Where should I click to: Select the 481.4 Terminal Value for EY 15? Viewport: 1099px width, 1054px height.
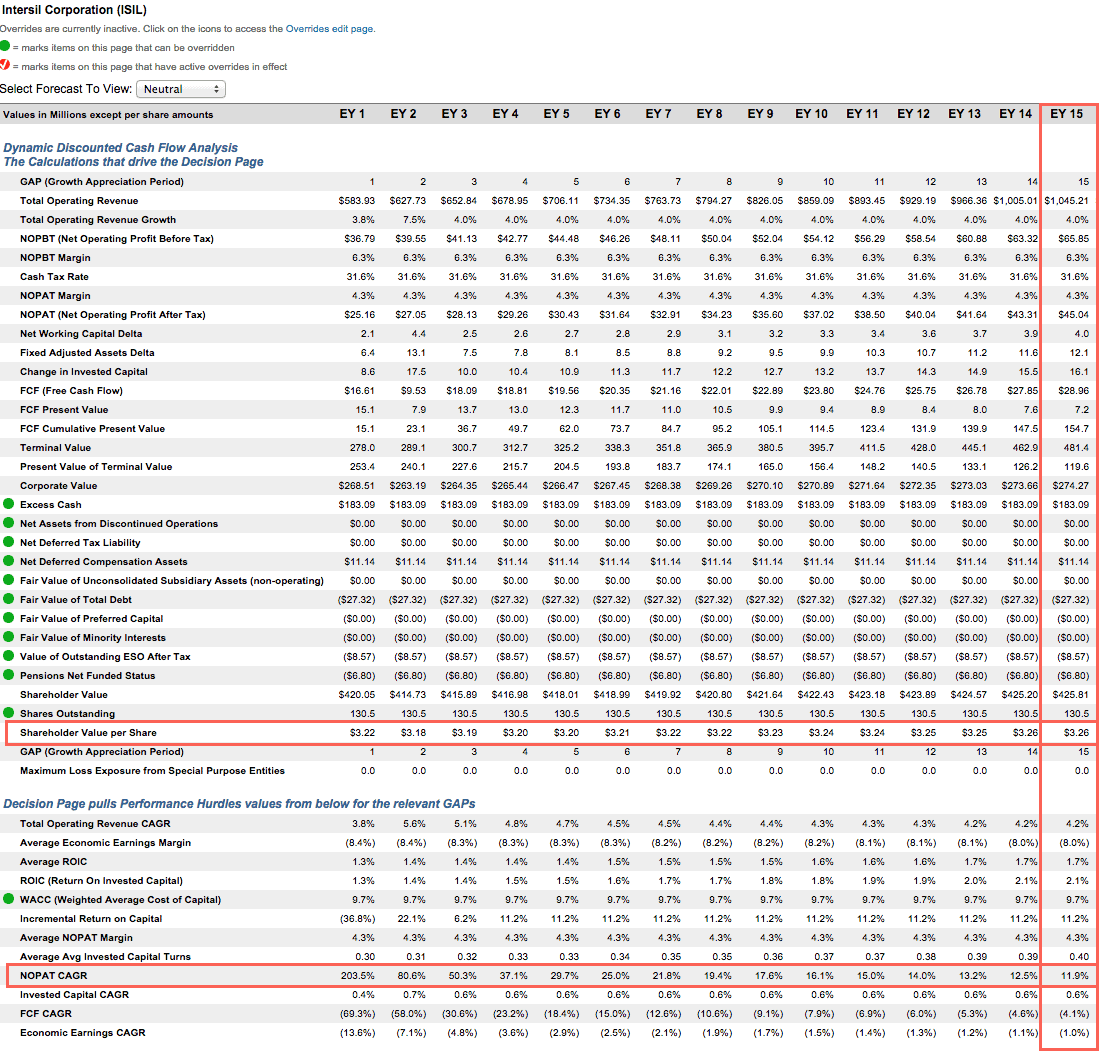point(1077,447)
